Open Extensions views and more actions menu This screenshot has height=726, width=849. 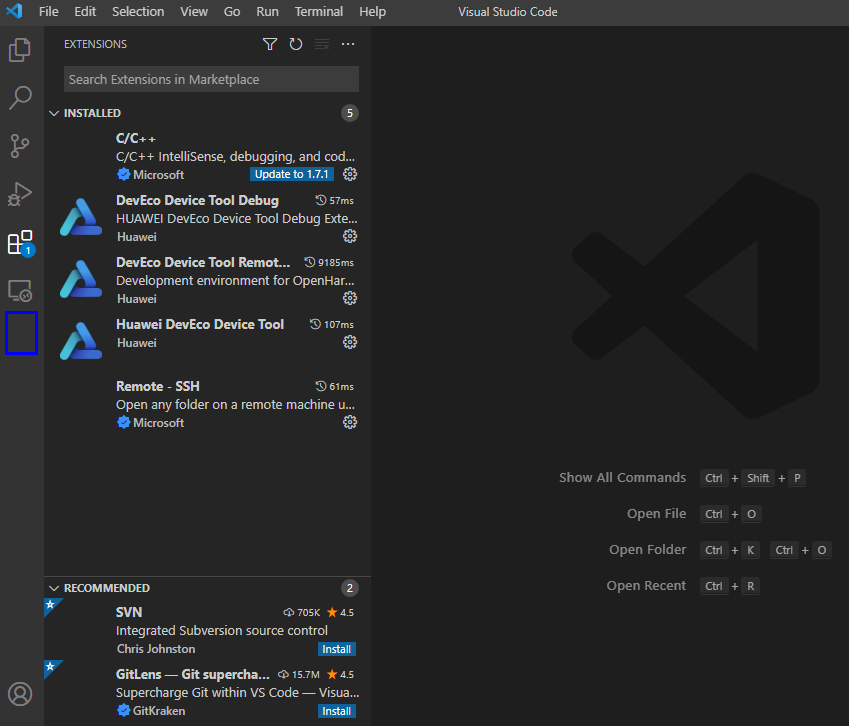(x=348, y=44)
